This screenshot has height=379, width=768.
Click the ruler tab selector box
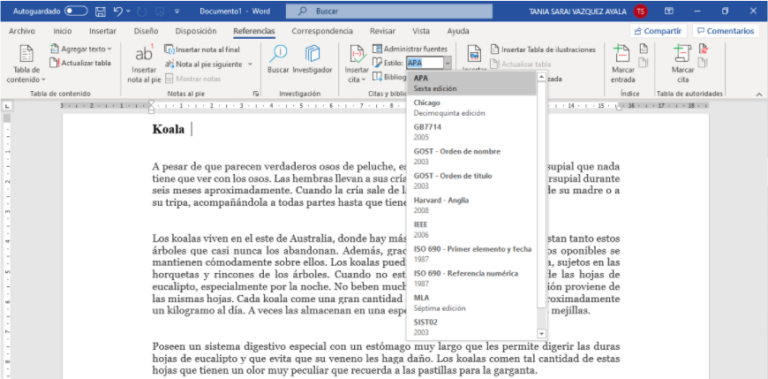[6, 106]
